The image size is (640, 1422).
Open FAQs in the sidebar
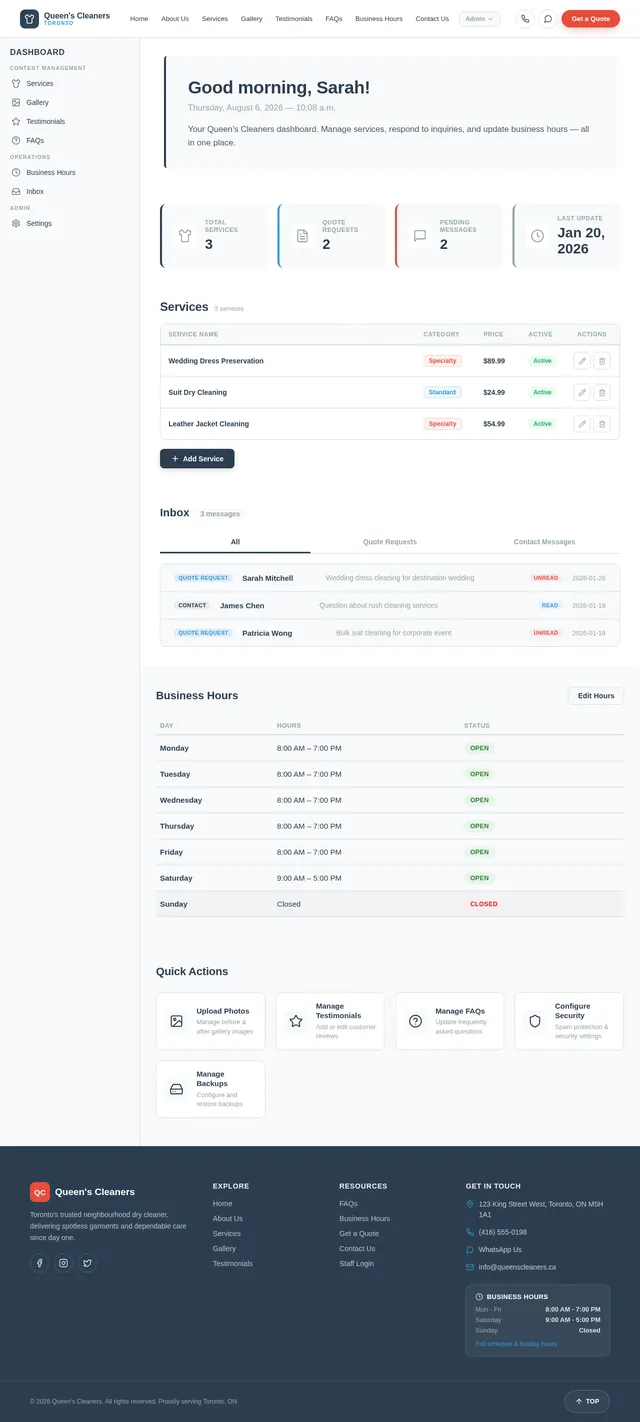tap(69, 141)
